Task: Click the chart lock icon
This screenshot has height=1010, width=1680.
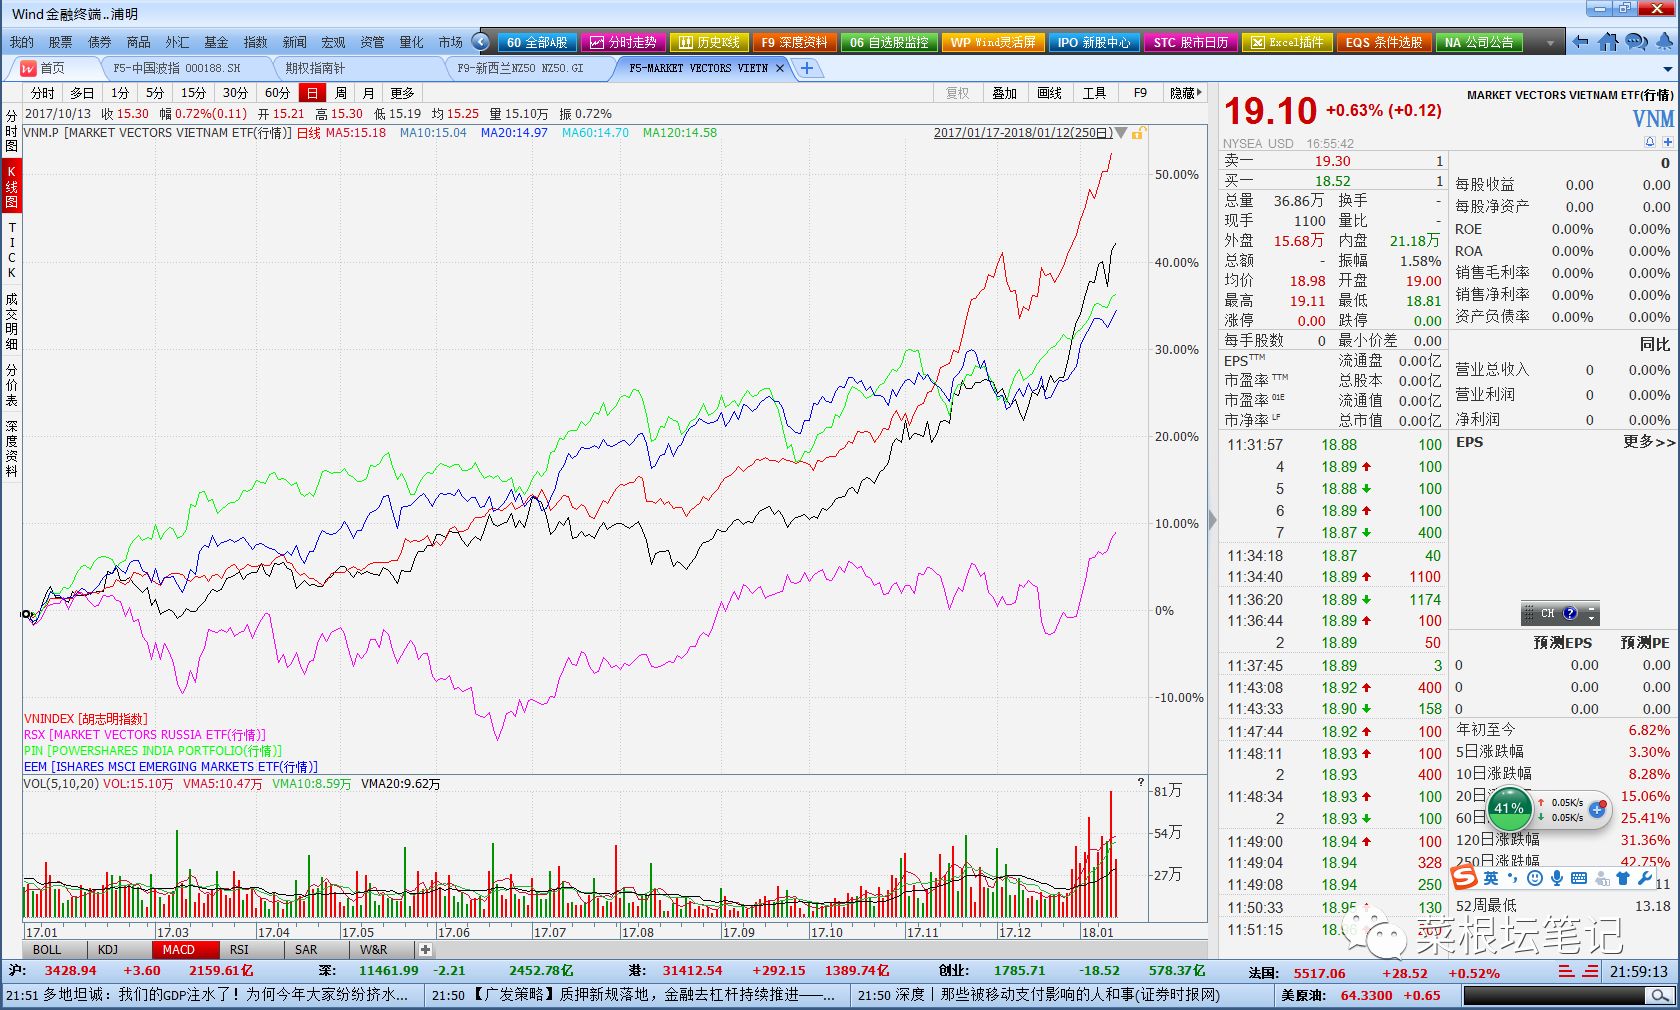Action: pos(1139,133)
